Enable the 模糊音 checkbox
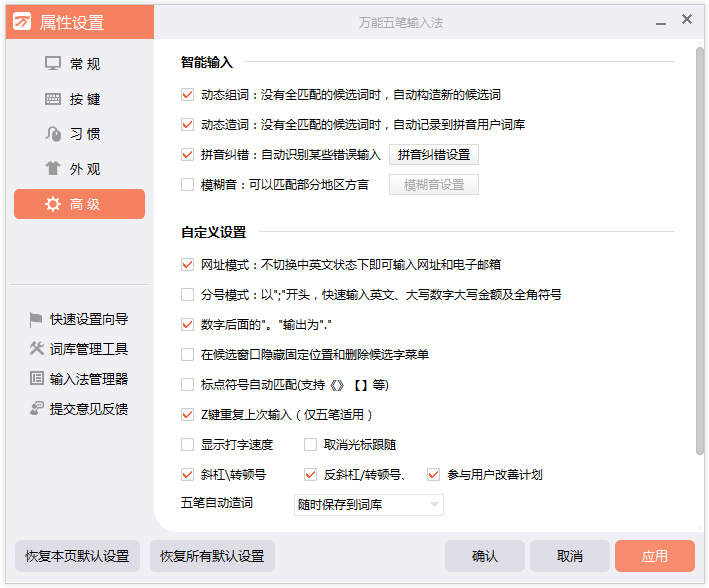 coord(187,184)
